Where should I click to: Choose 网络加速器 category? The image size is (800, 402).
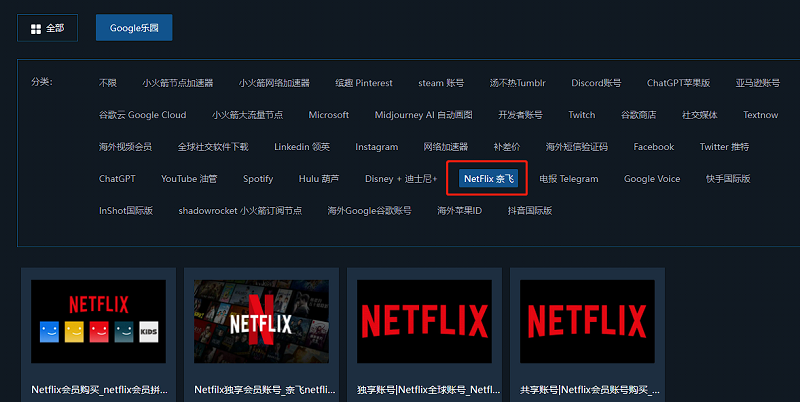(445, 147)
